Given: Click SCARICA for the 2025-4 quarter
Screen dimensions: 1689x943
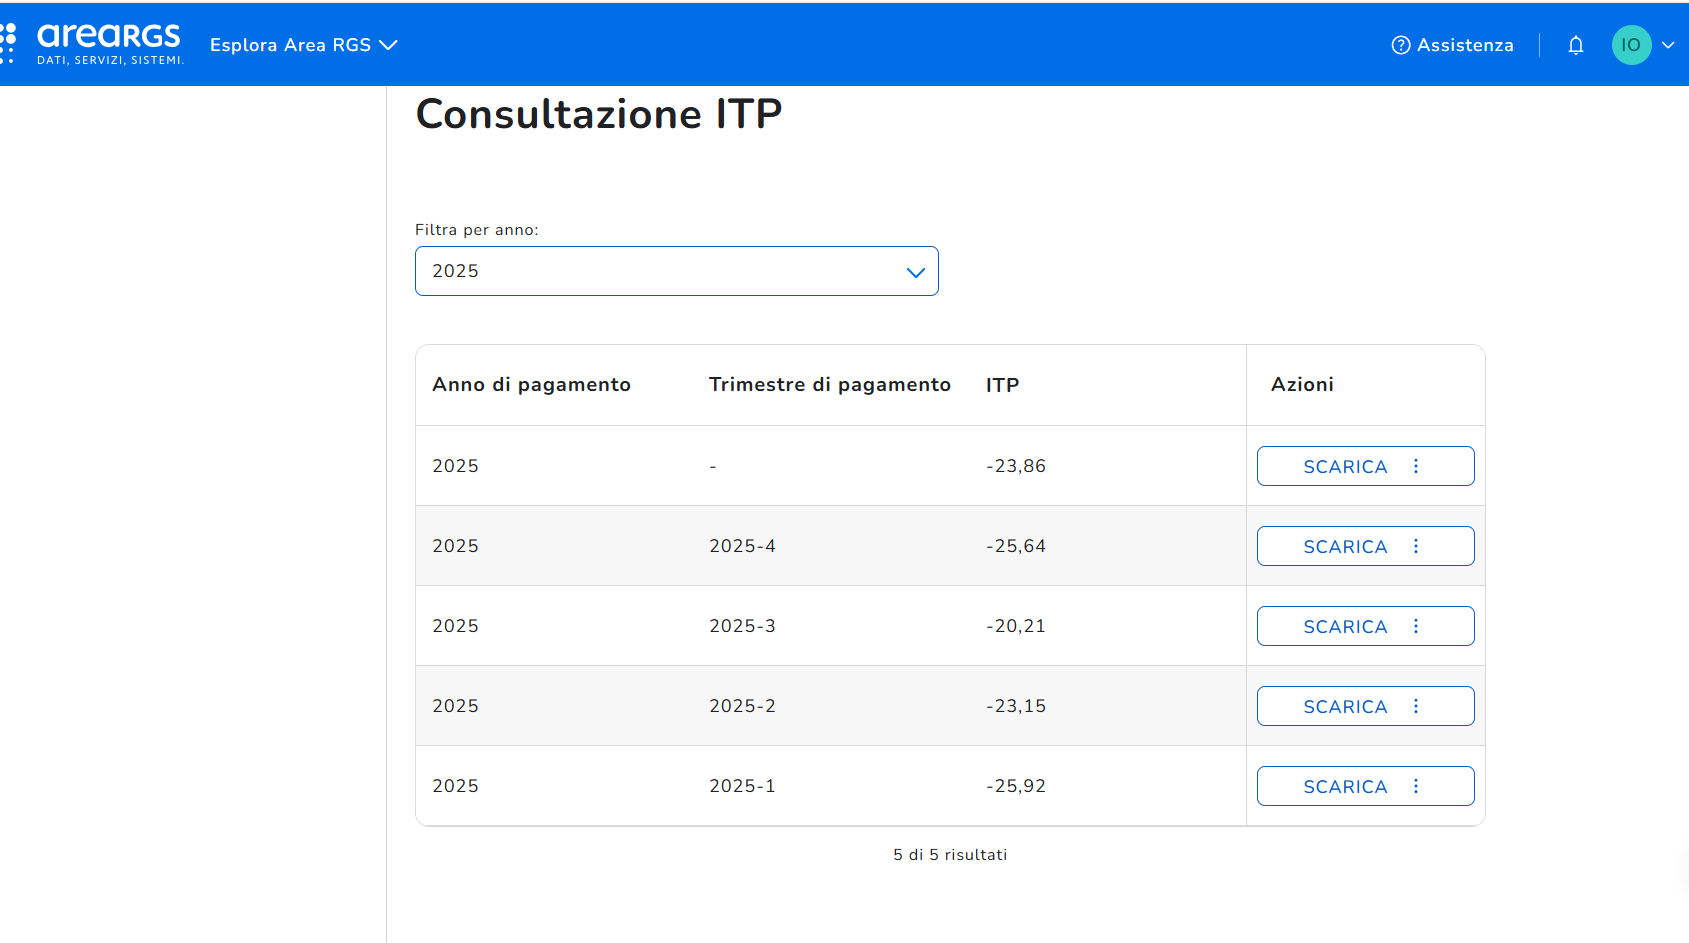Looking at the screenshot, I should (1344, 547).
